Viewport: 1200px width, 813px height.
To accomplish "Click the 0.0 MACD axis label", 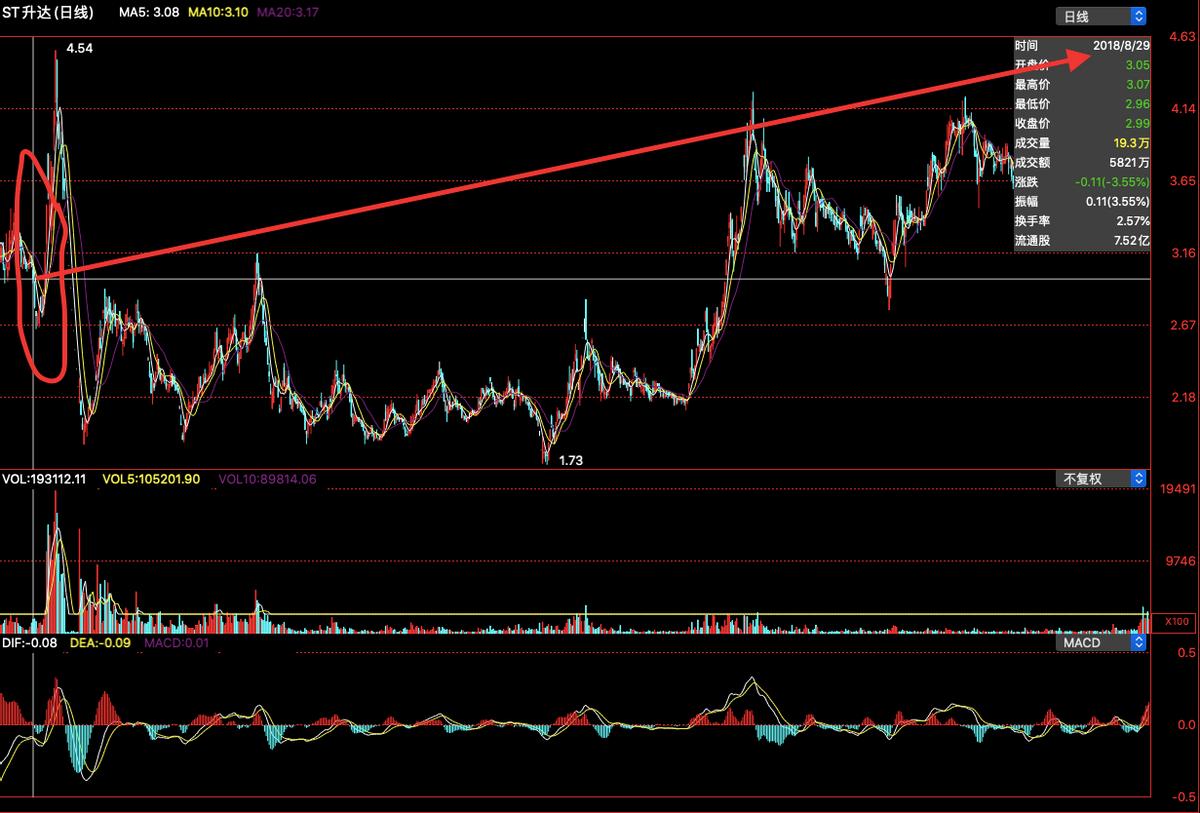I will click(1186, 725).
